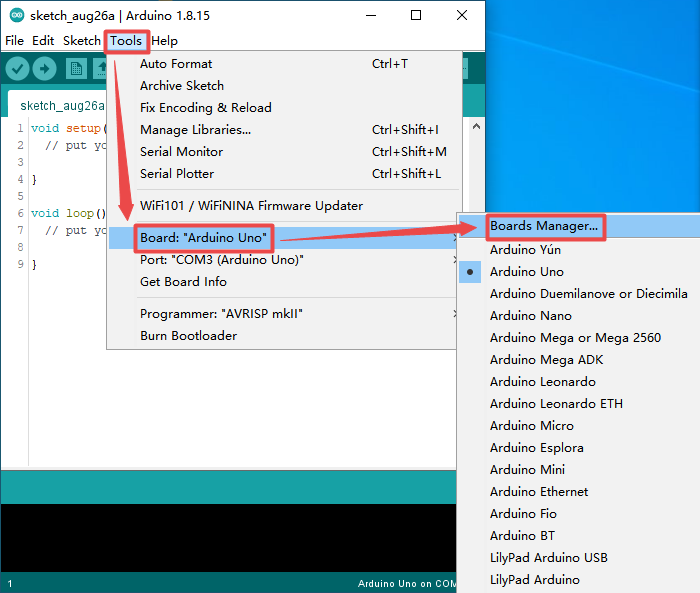Choose LilyPad Arduino board
Image resolution: width=700 pixels, height=593 pixels.
579,580
